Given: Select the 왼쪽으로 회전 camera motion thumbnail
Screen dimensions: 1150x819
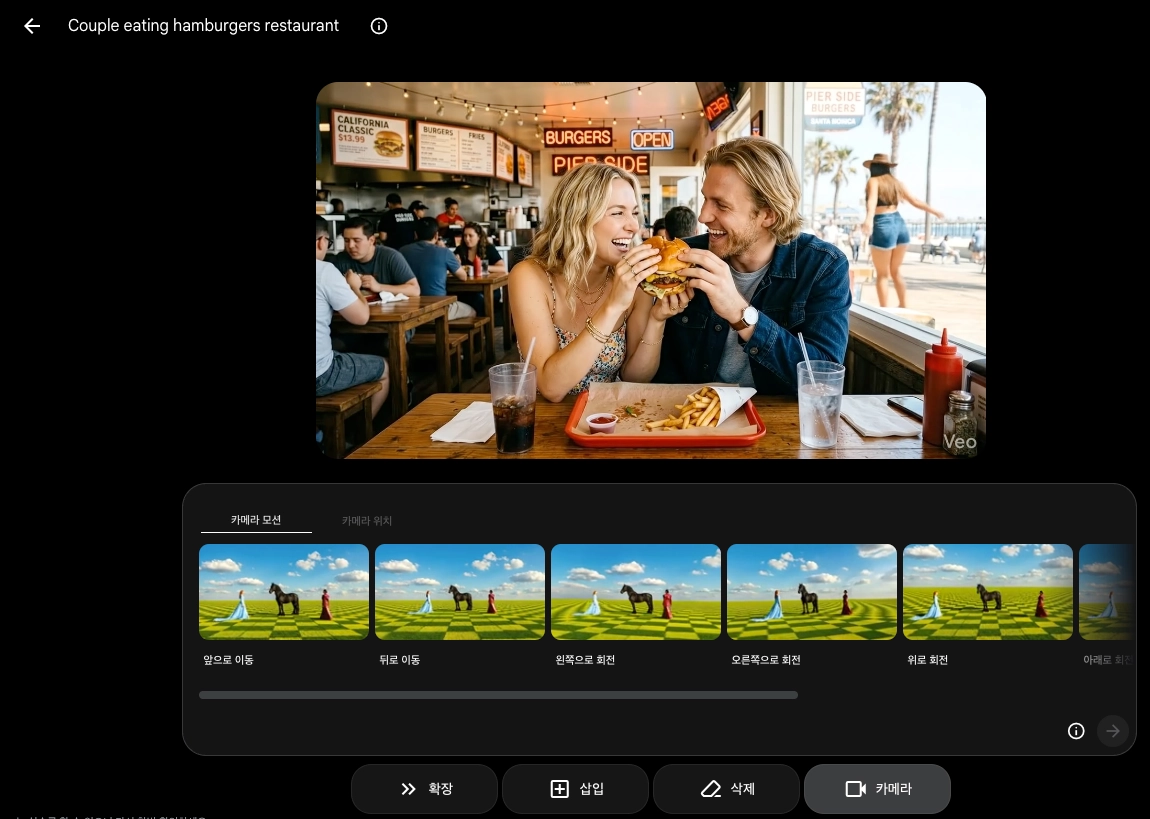Looking at the screenshot, I should click(636, 592).
